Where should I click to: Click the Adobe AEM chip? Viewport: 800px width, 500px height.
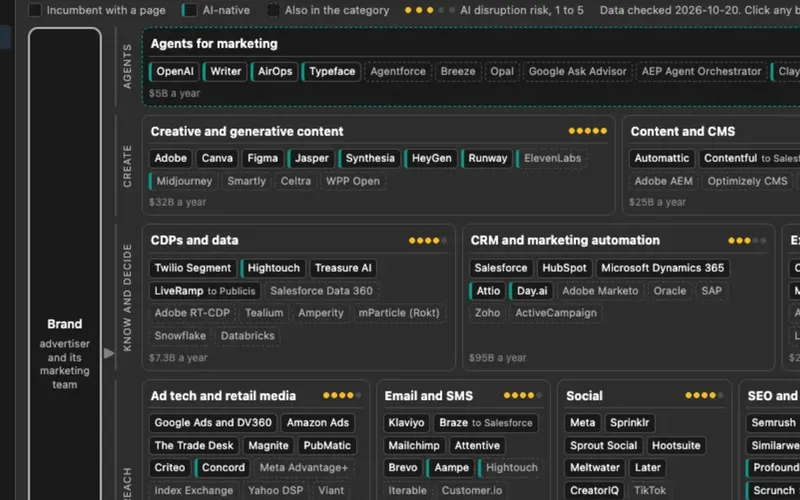[x=663, y=181]
